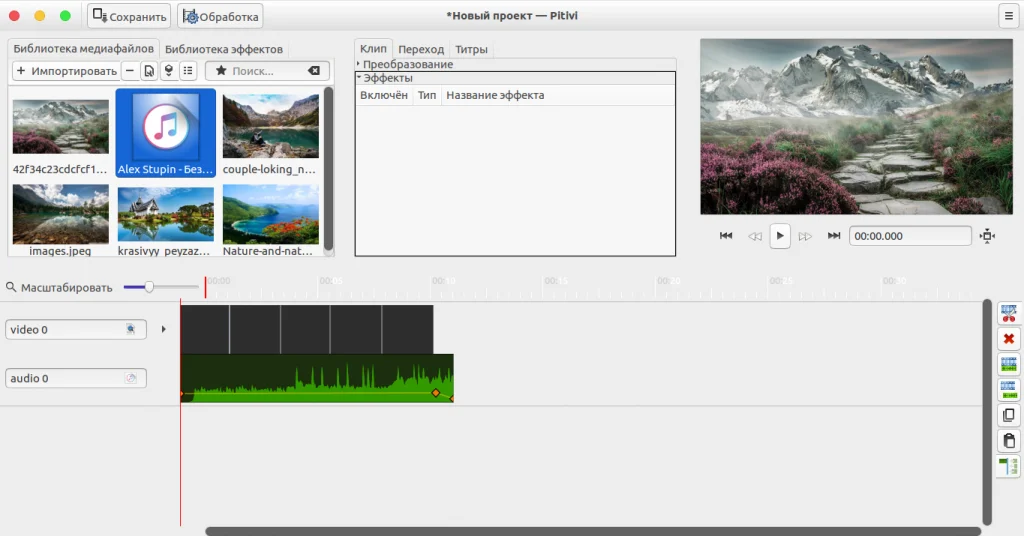Step forward one second in the viewer
Screen dimensions: 1024x536
click(805, 236)
